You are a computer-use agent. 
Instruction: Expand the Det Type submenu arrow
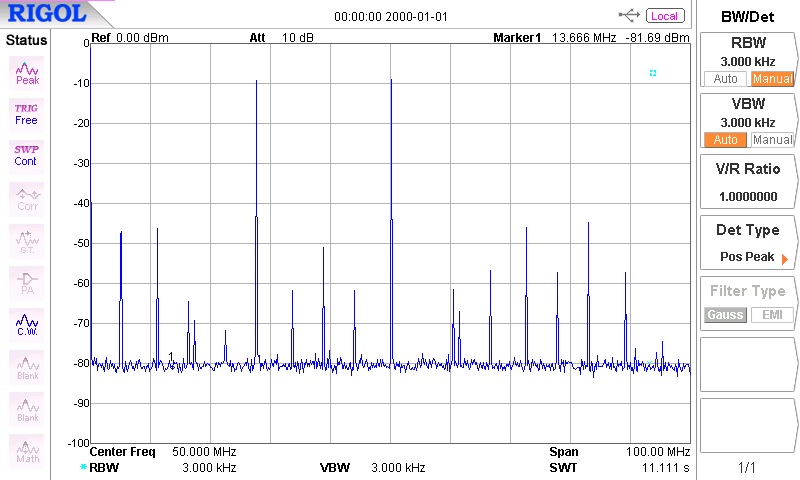pos(784,258)
